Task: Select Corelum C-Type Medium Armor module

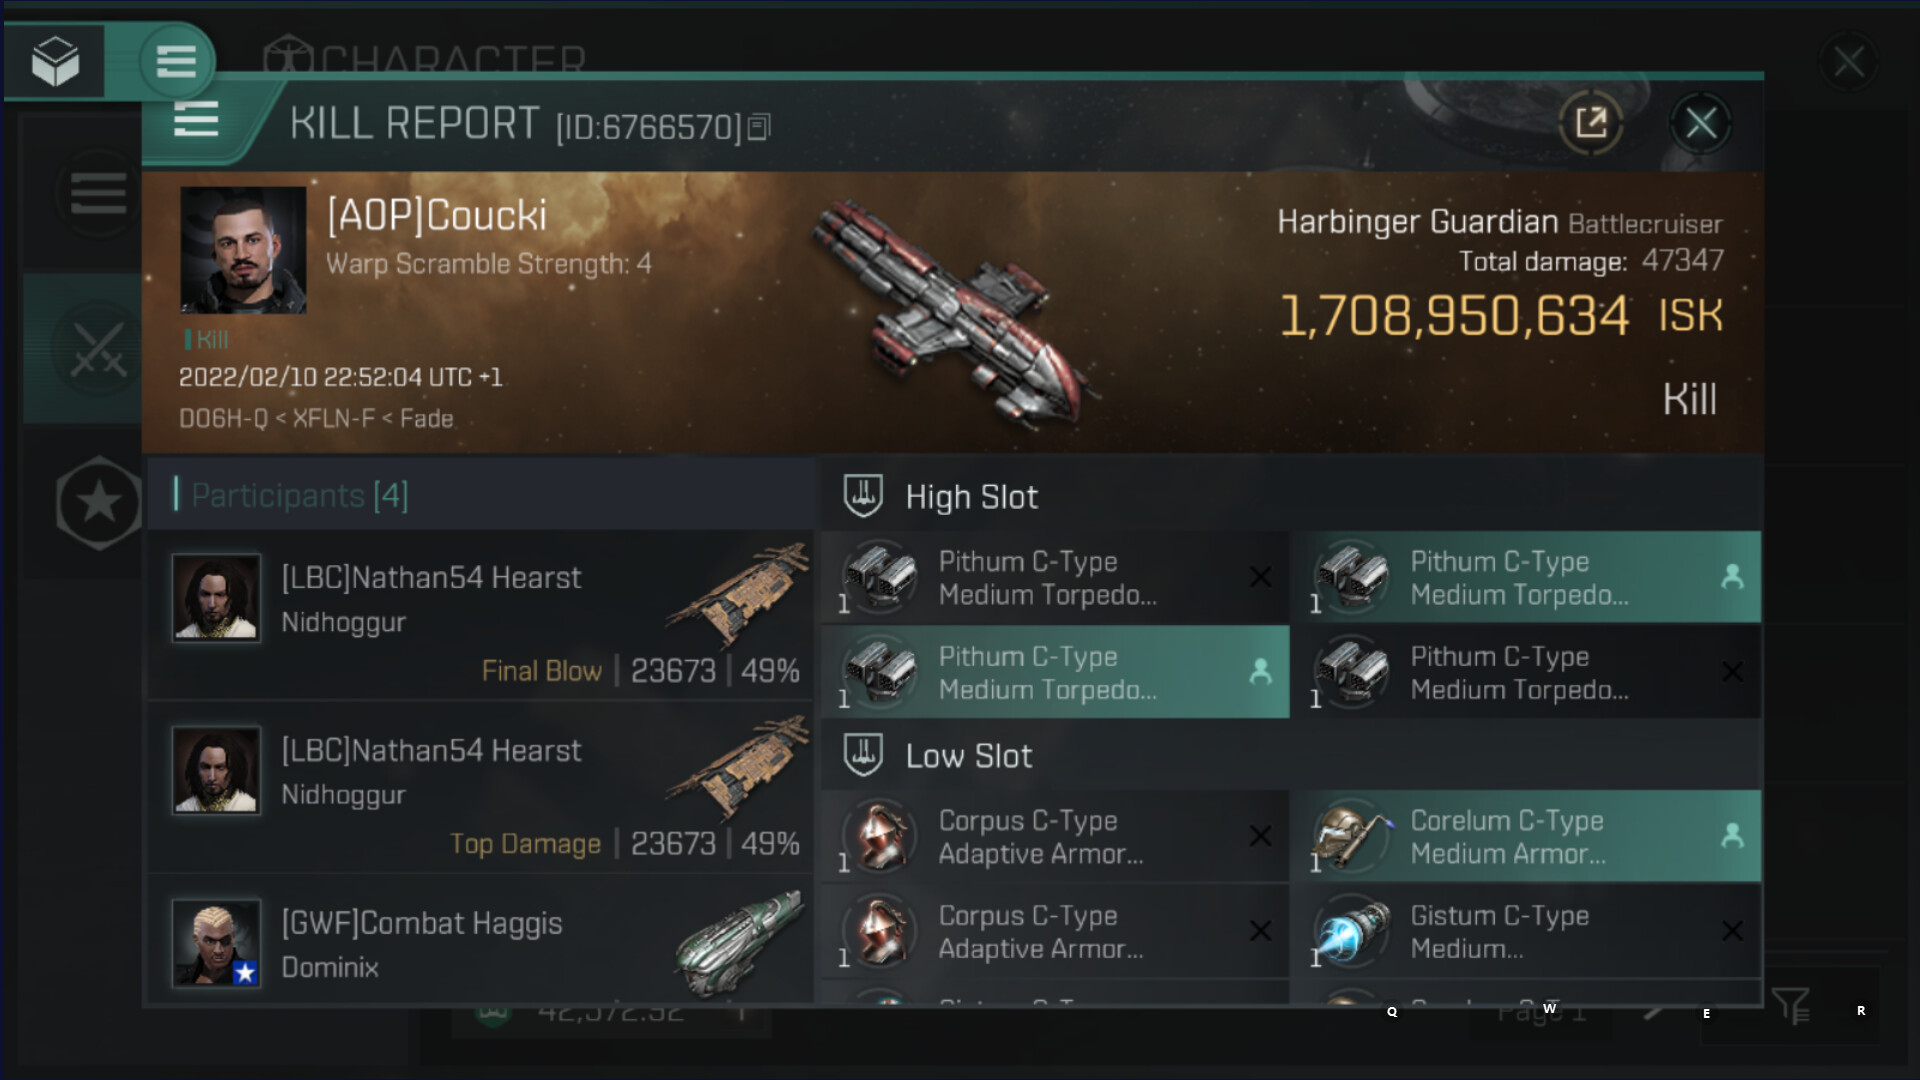Action: [1526, 836]
